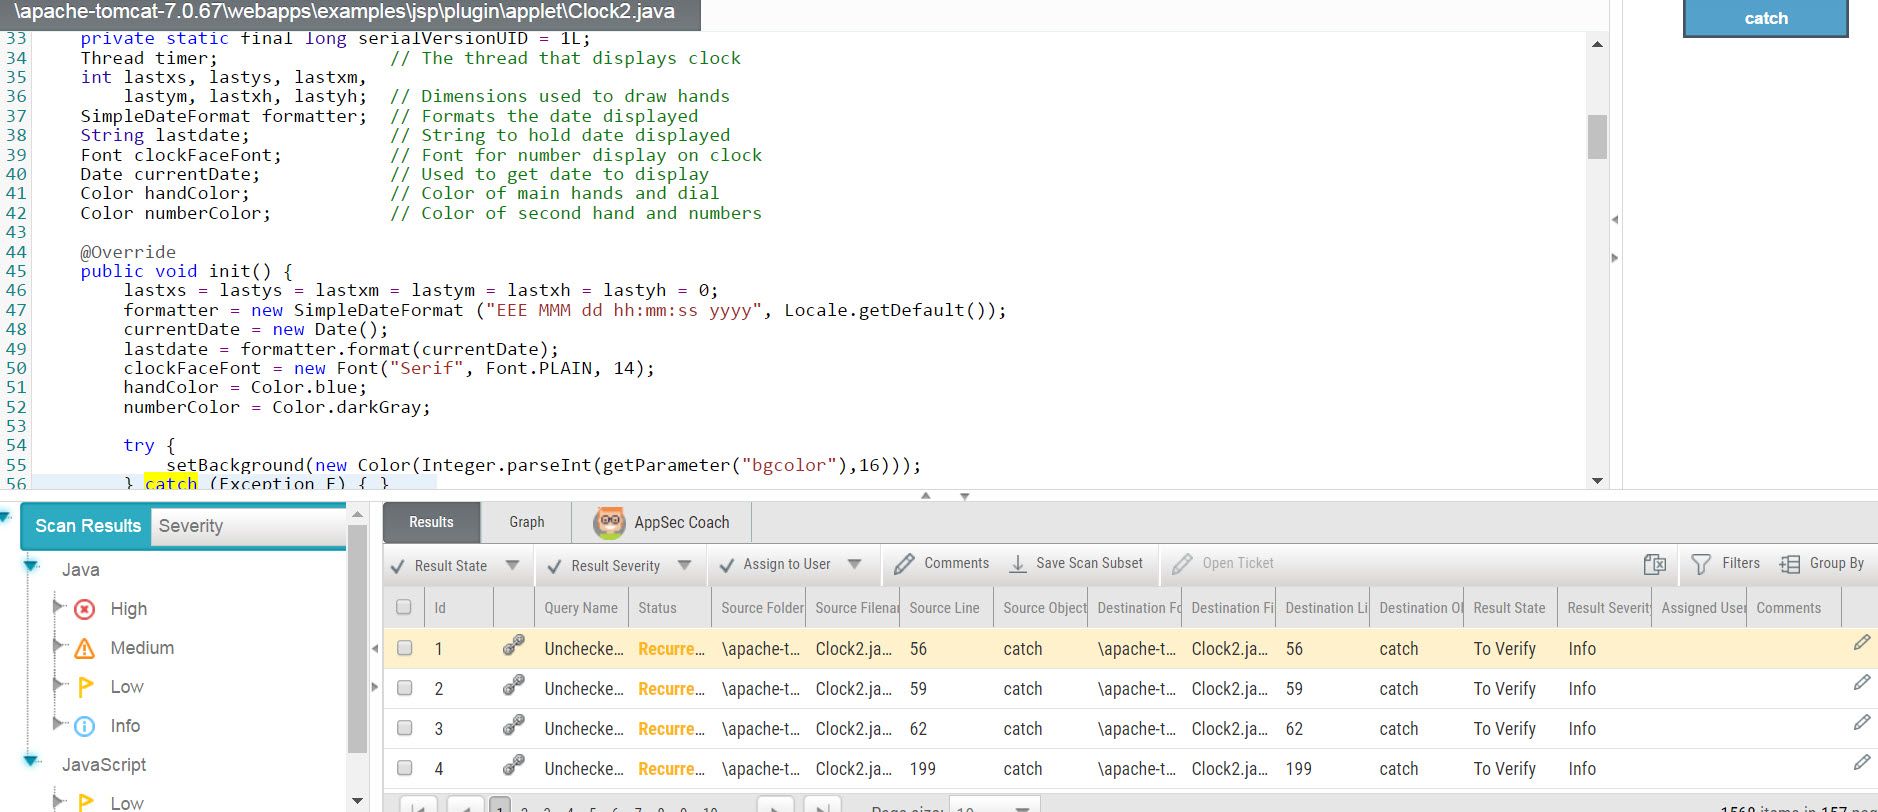Click the Medium severity warning triangle icon

pyautogui.click(x=85, y=648)
